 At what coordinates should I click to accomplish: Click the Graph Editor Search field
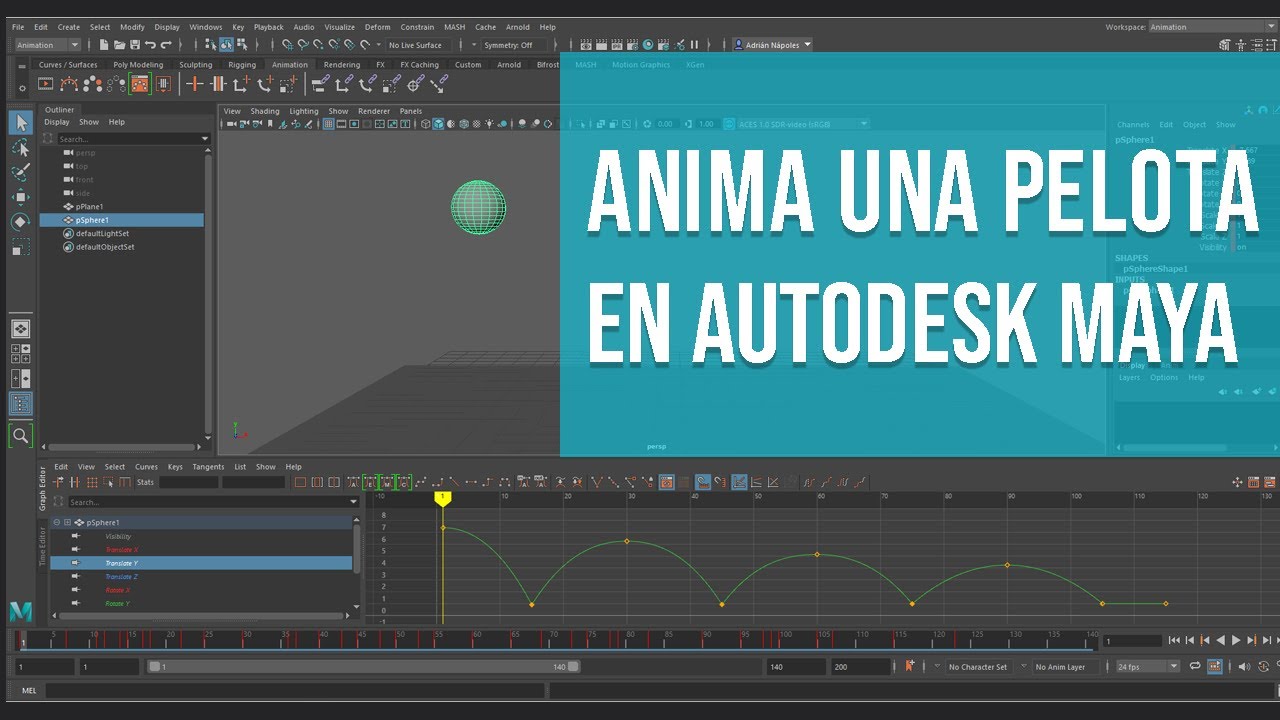pyautogui.click(x=213, y=502)
